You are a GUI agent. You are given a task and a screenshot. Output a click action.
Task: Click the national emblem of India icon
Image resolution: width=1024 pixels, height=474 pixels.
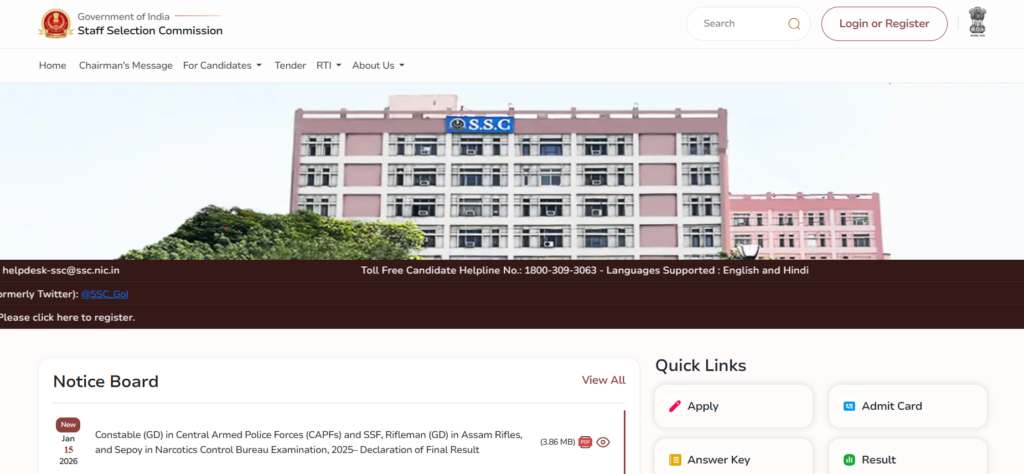(x=977, y=23)
